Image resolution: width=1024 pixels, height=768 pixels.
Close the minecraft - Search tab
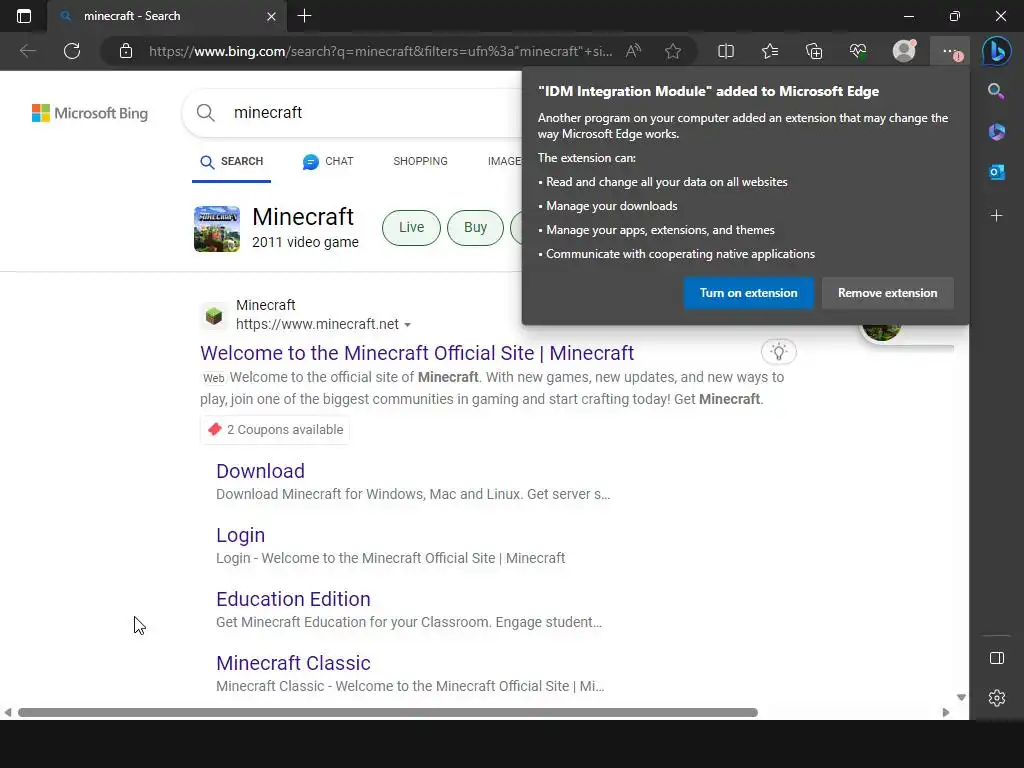tap(271, 16)
